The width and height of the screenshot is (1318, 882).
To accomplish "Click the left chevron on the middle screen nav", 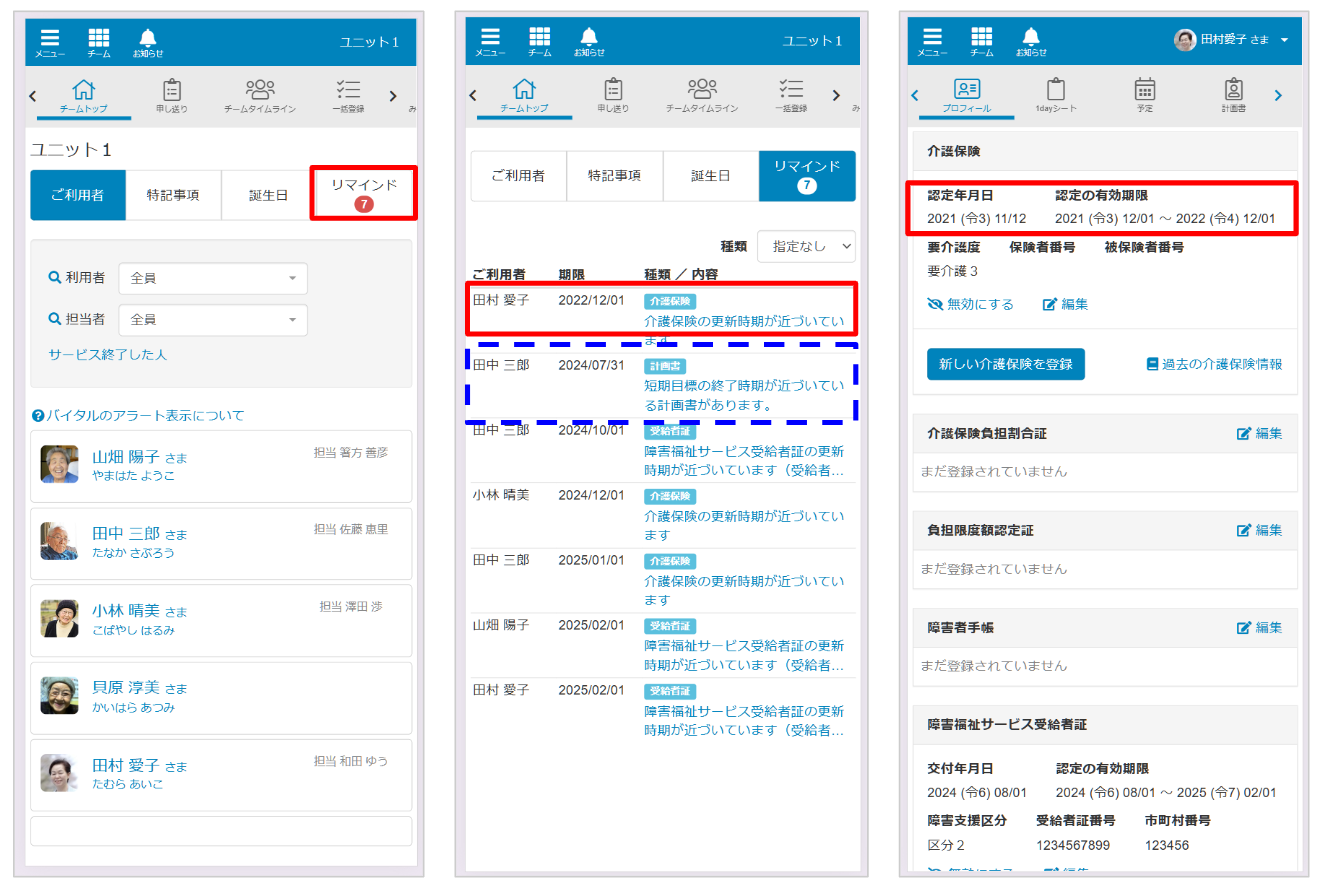I will 473,96.
